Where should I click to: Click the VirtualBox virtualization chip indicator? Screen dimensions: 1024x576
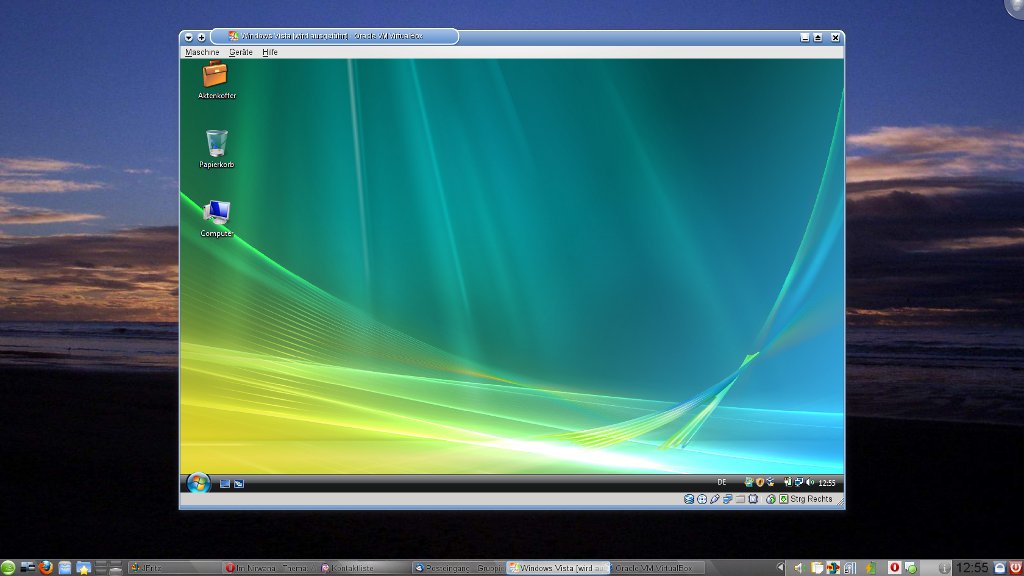pos(753,499)
